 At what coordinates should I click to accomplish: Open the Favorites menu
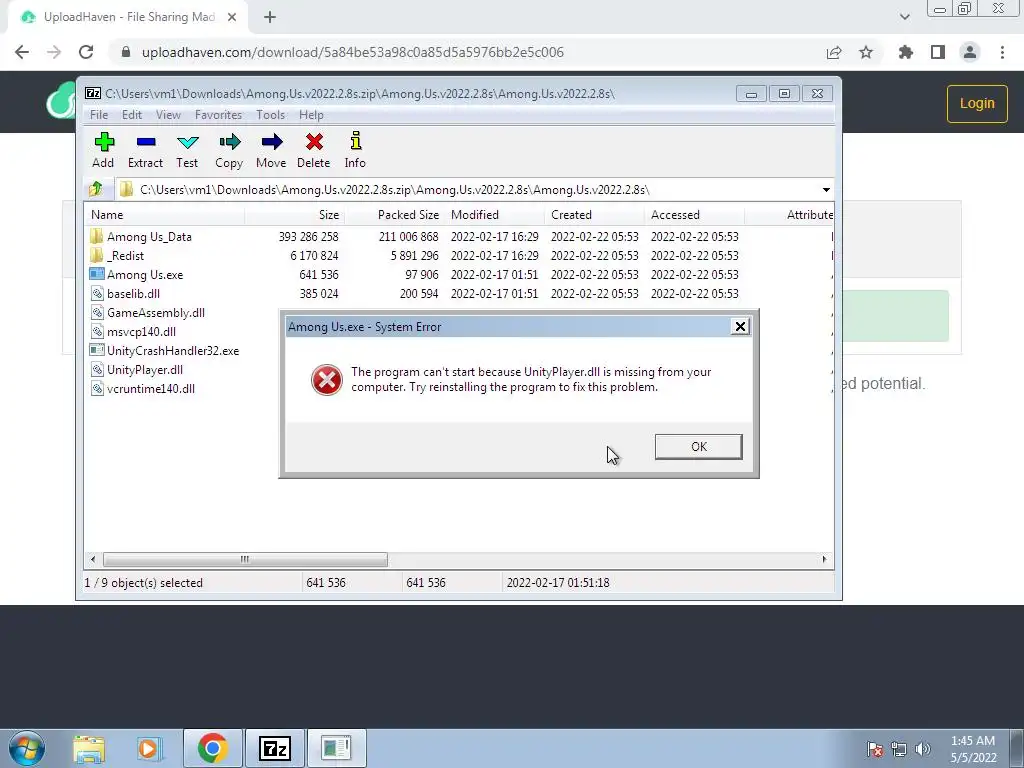click(218, 115)
